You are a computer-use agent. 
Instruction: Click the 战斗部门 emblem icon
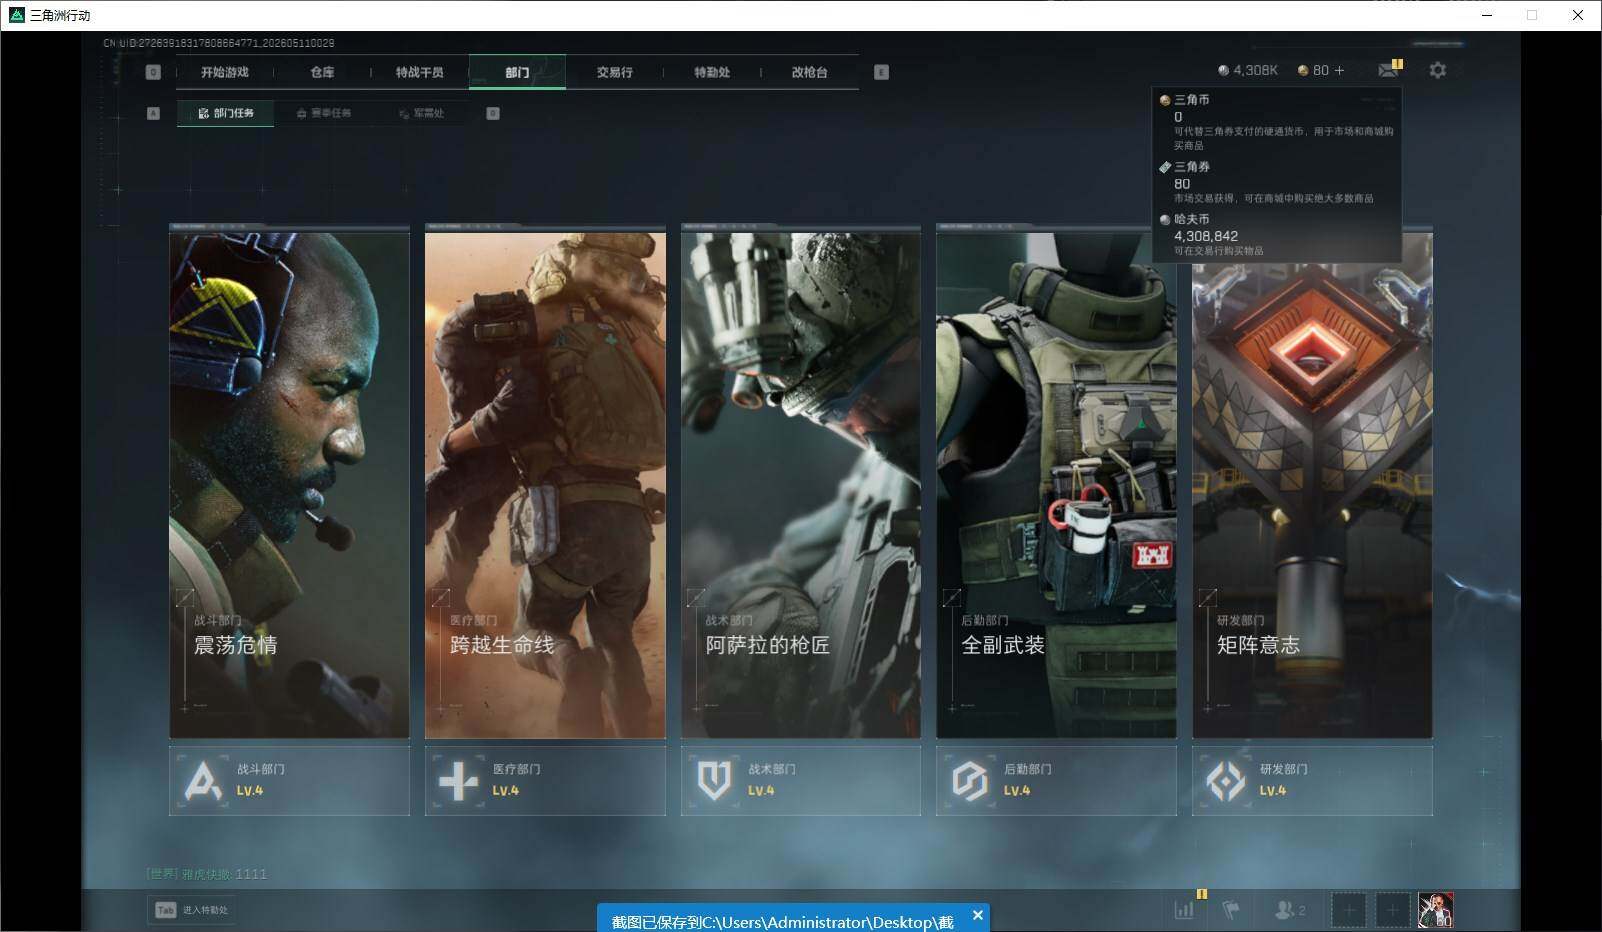tap(203, 780)
